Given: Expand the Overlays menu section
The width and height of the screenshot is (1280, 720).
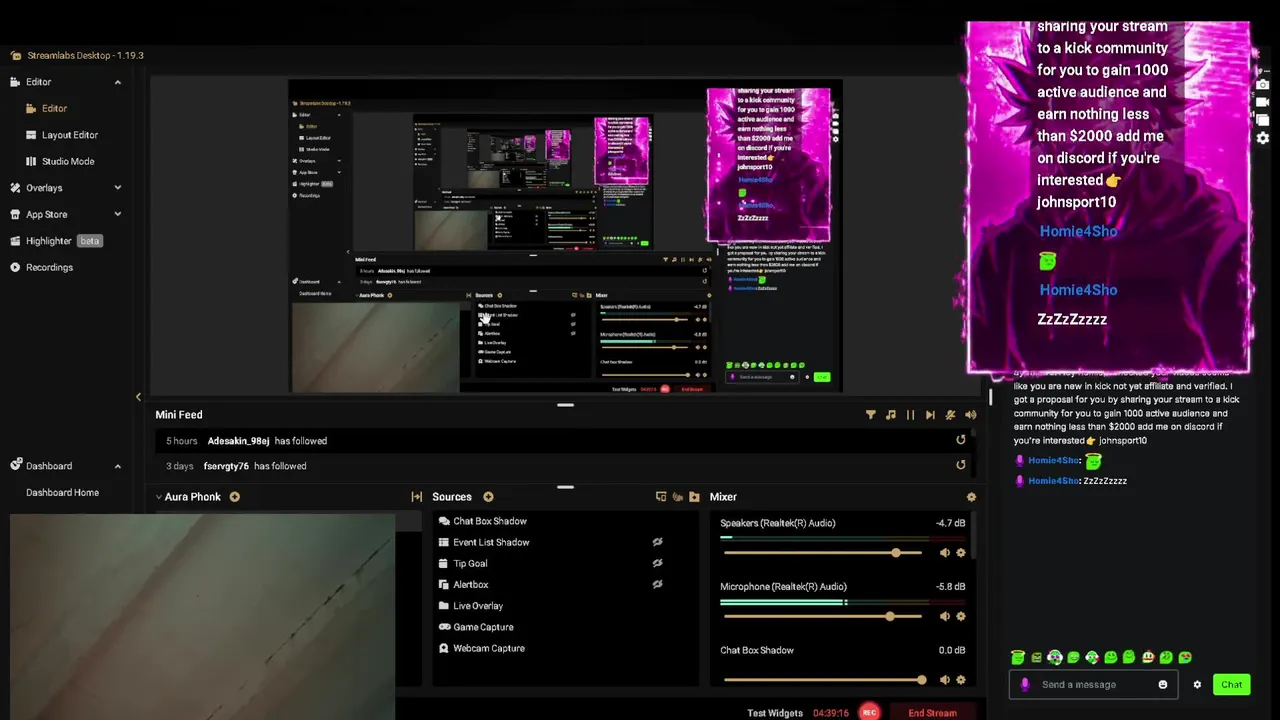Looking at the screenshot, I should 117,188.
